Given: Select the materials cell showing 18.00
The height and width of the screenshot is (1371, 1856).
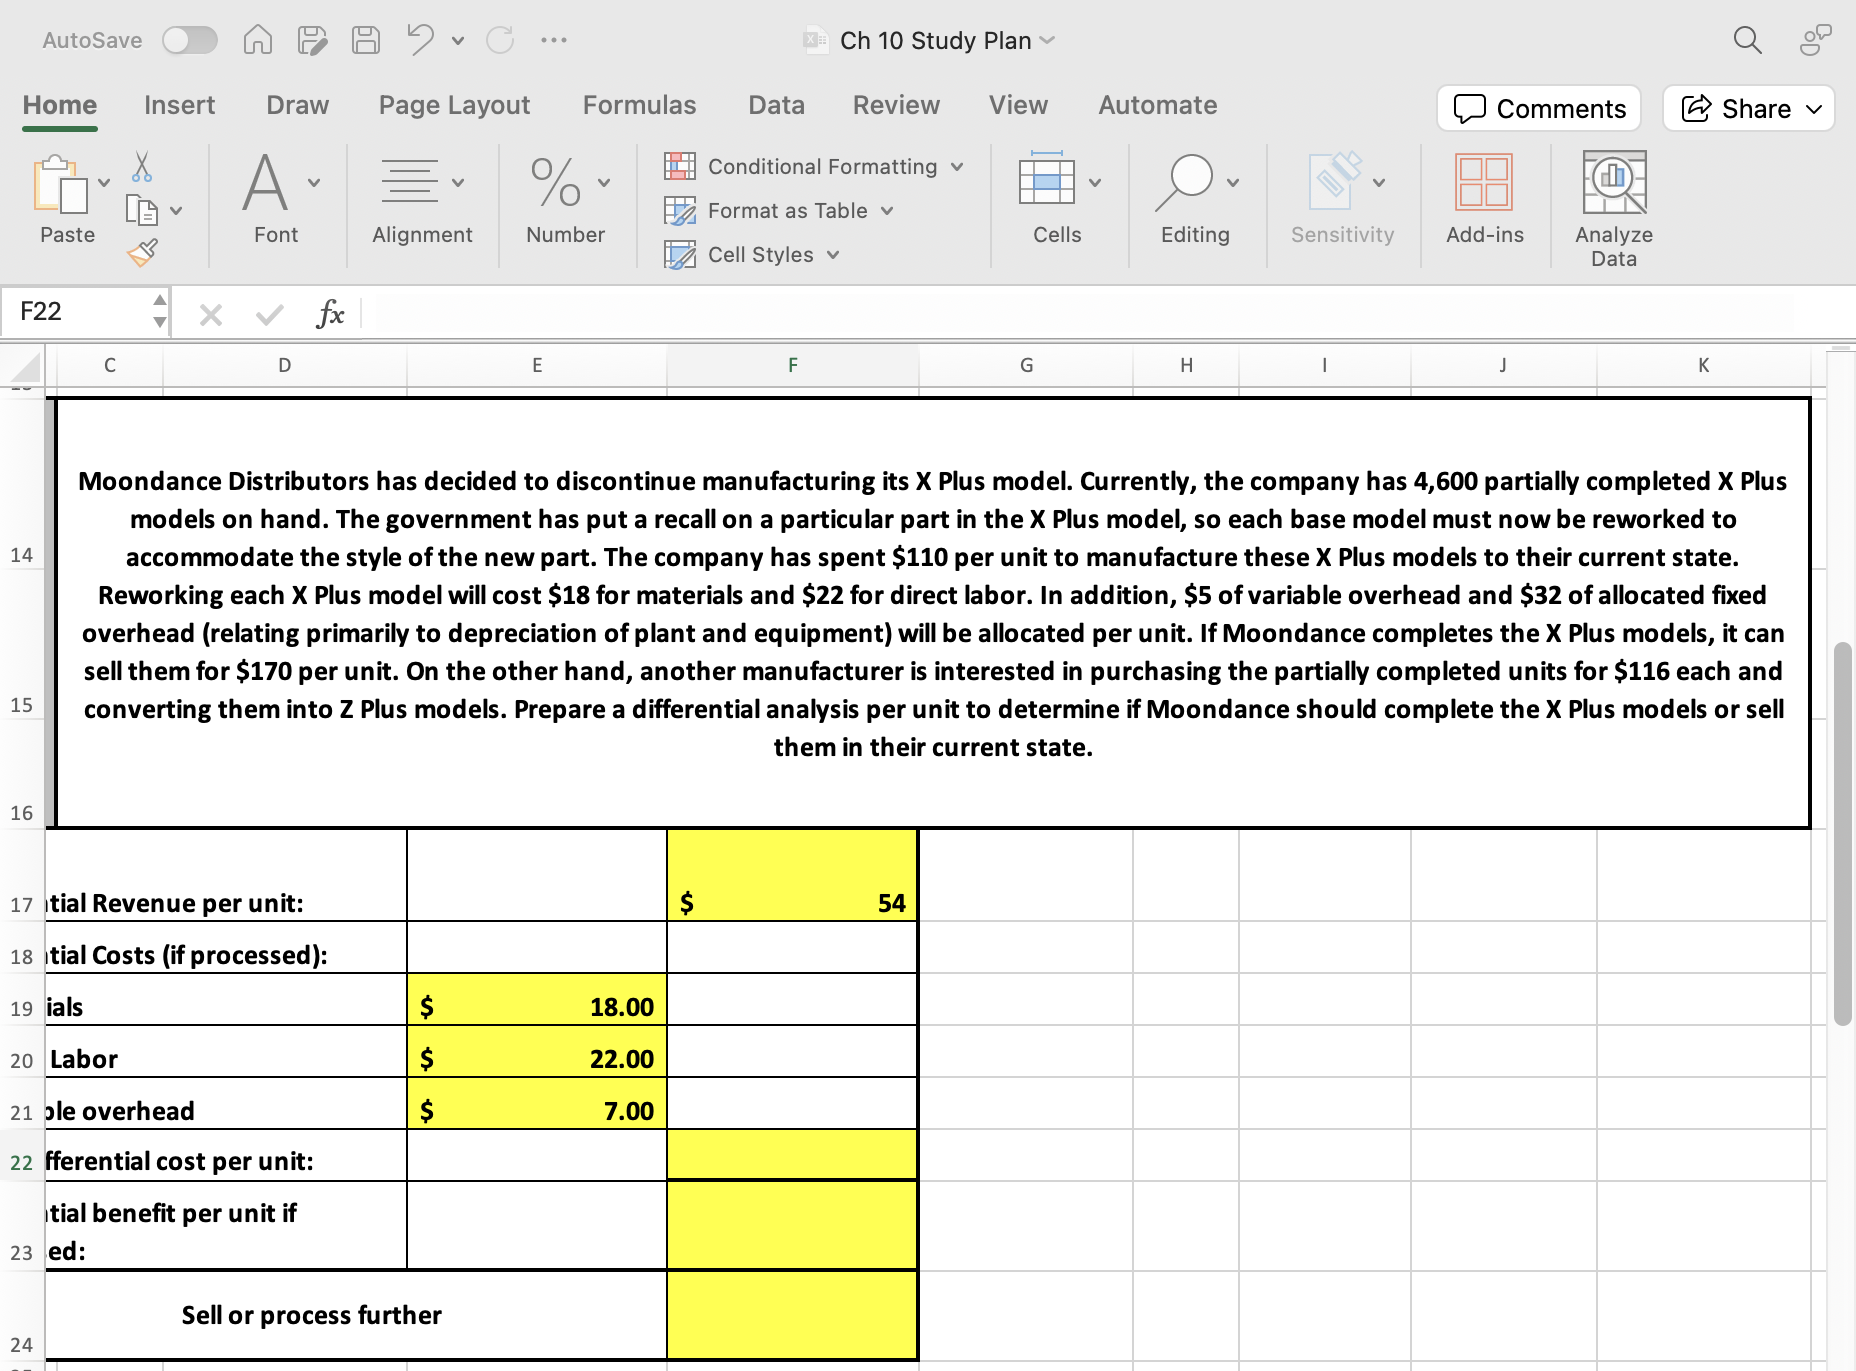Looking at the screenshot, I should 537,1000.
